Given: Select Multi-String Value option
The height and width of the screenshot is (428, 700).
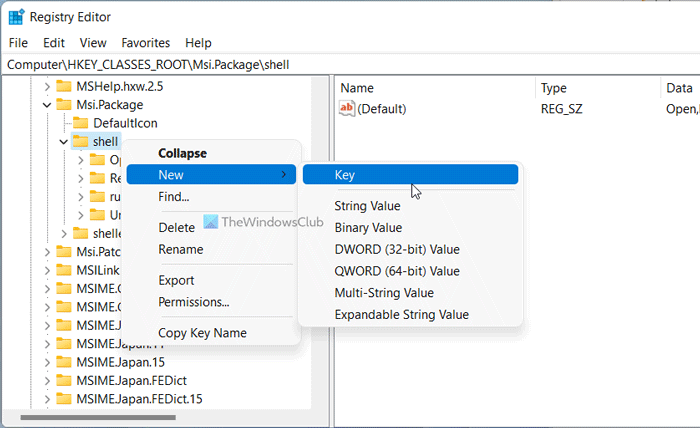Looking at the screenshot, I should (410, 293).
